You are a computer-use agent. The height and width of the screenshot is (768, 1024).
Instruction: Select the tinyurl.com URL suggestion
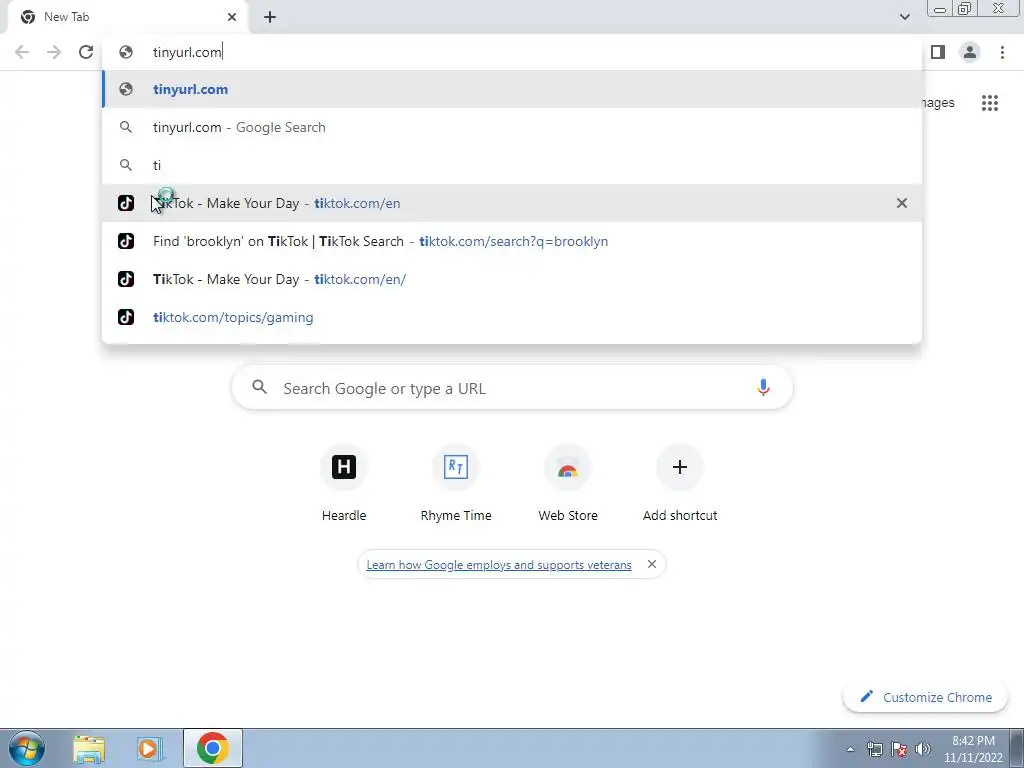tap(512, 89)
